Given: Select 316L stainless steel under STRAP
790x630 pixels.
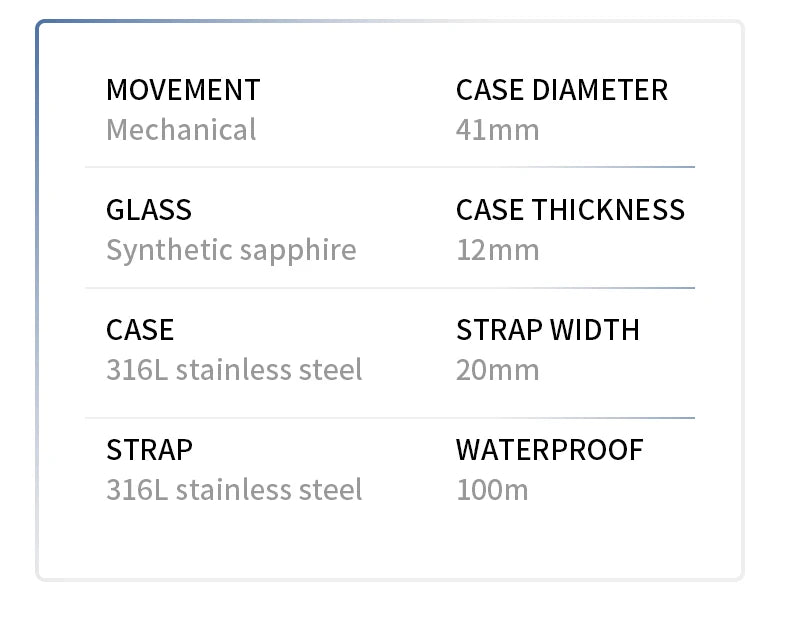Looking at the screenshot, I should pyautogui.click(x=234, y=490).
